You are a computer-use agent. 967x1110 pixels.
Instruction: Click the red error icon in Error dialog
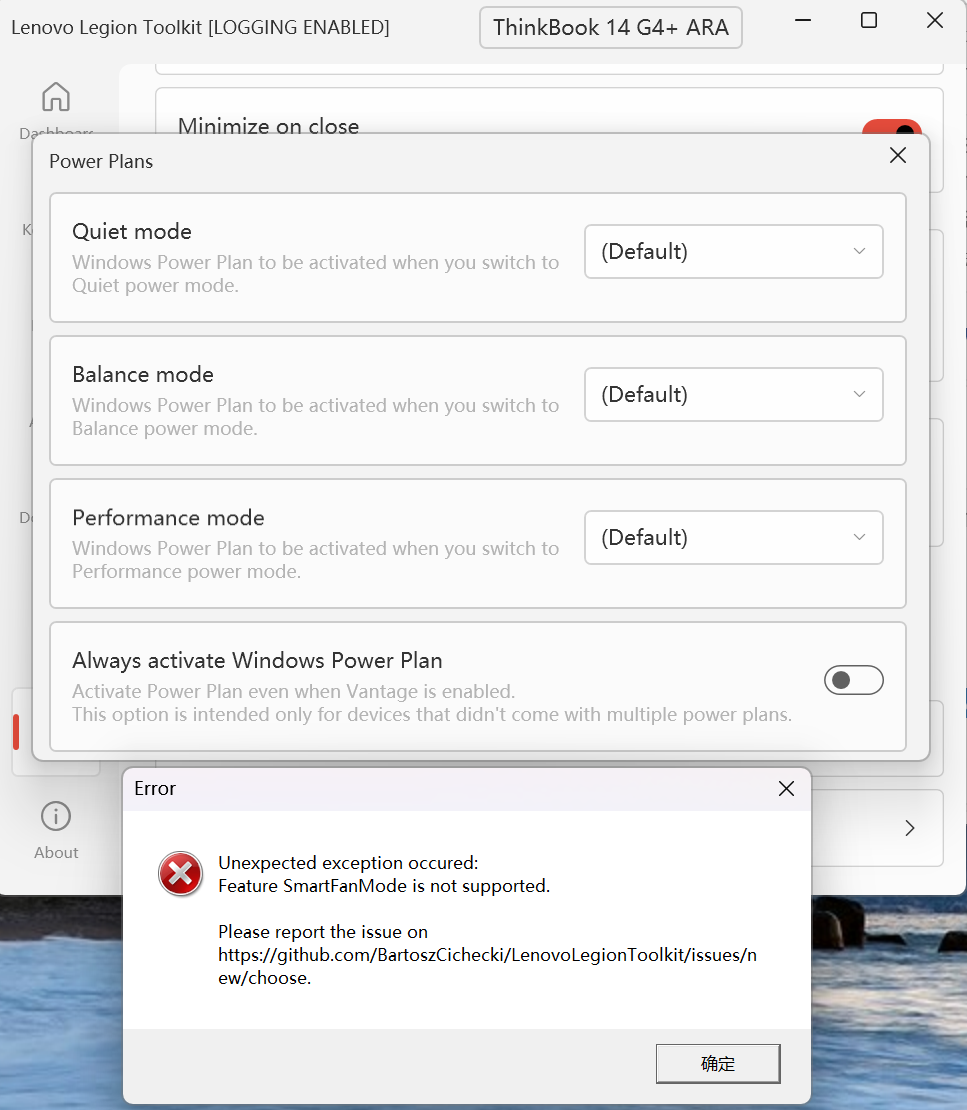tap(180, 874)
